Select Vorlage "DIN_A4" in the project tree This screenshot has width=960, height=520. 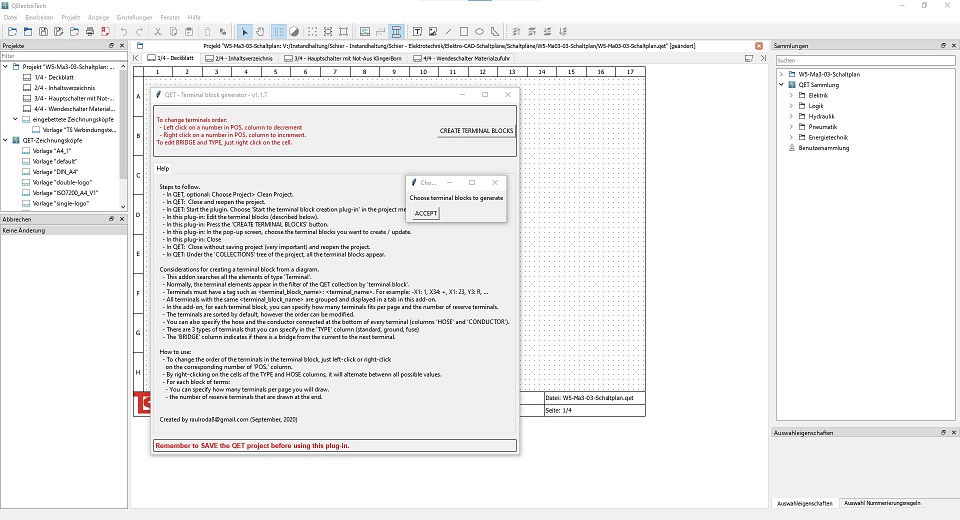[54, 171]
